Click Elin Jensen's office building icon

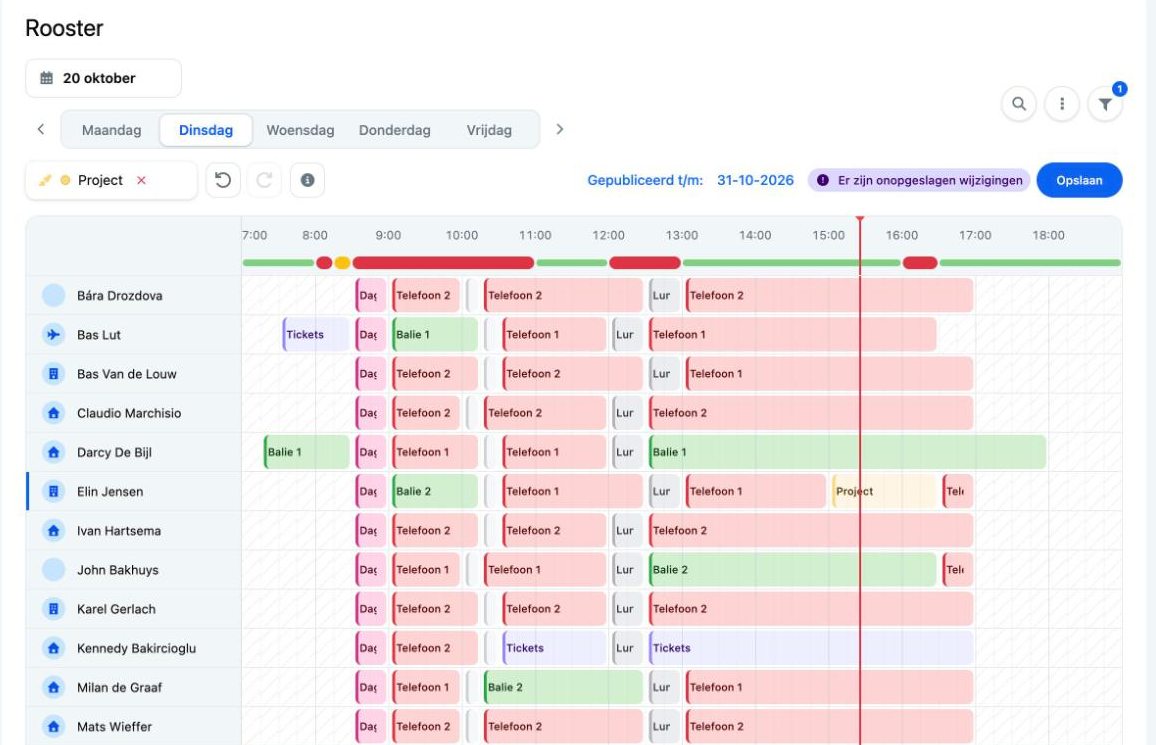pyautogui.click(x=53, y=492)
